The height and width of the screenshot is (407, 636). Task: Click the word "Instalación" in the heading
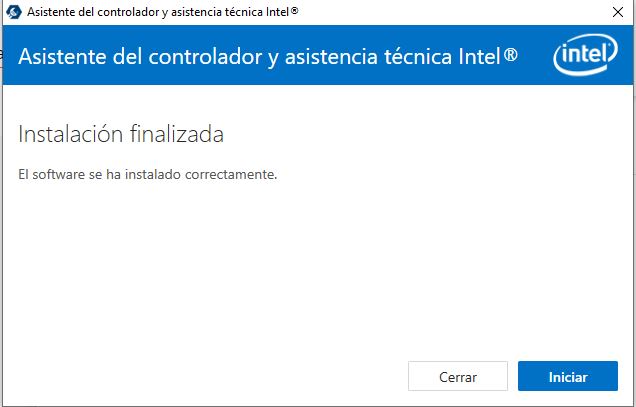pyautogui.click(x=76, y=133)
